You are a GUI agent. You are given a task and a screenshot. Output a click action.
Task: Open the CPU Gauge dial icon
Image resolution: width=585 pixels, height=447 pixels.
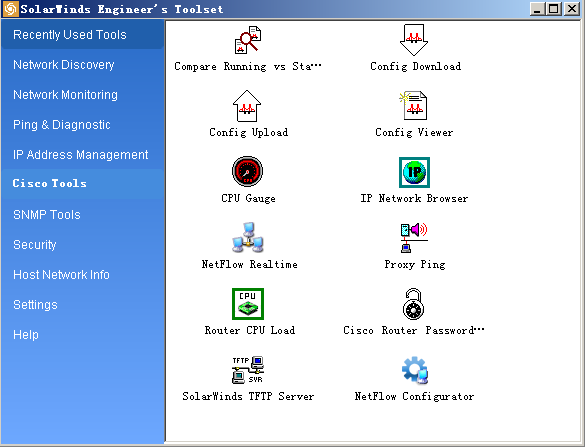coord(247,171)
